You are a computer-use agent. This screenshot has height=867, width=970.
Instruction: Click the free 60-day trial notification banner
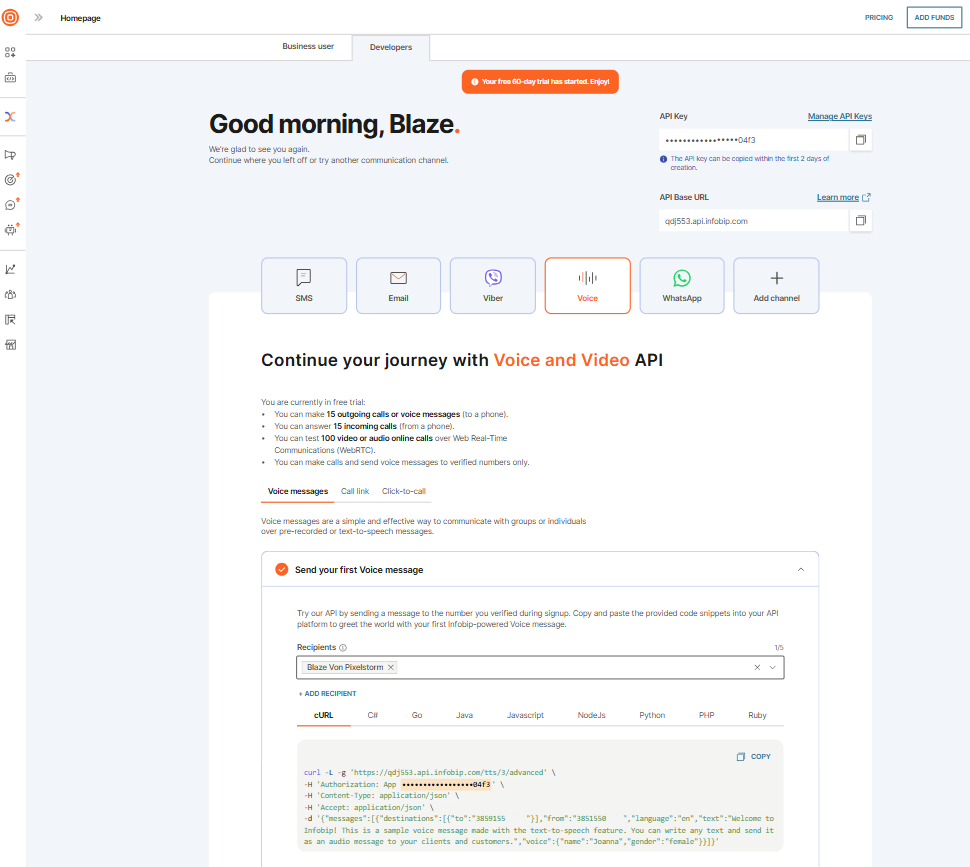pos(540,82)
